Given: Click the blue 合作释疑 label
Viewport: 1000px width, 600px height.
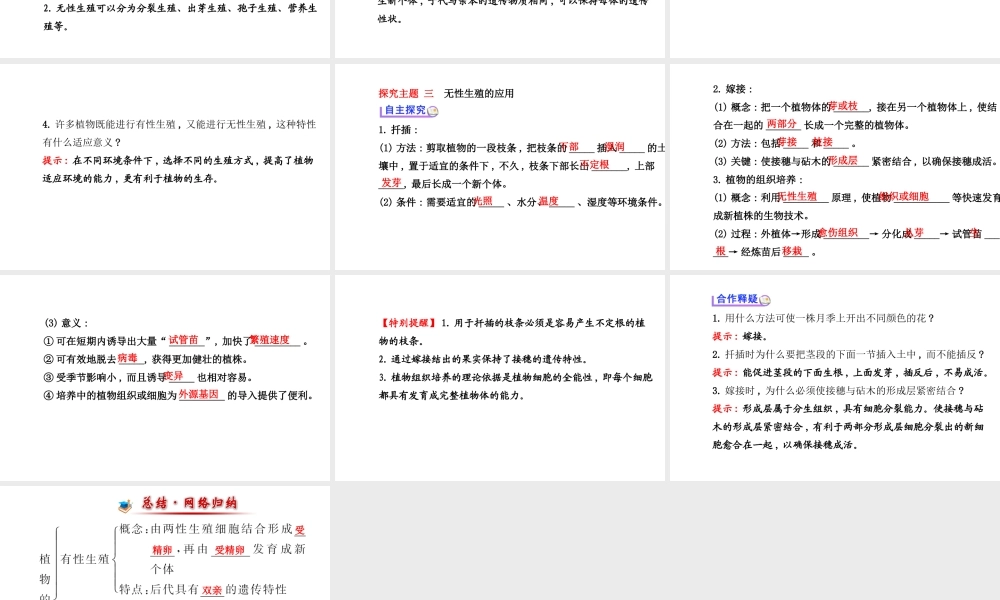Looking at the screenshot, I should (x=737, y=298).
